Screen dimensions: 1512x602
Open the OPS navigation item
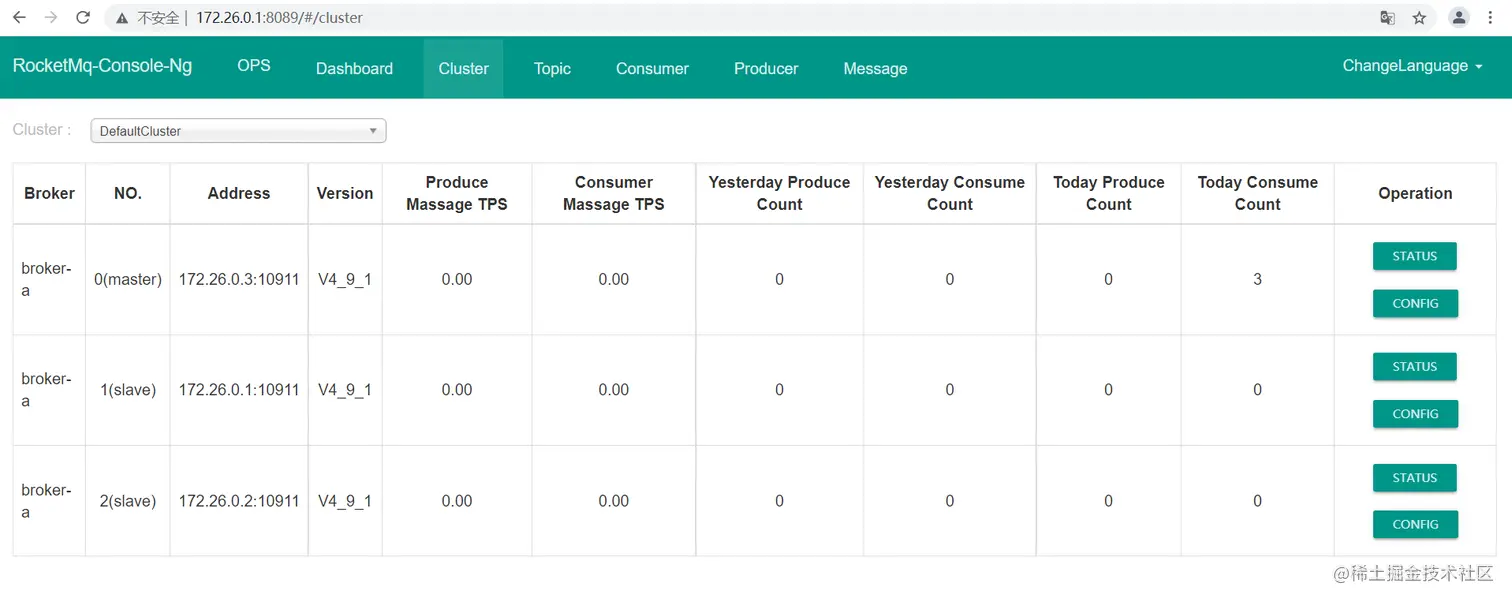point(254,66)
